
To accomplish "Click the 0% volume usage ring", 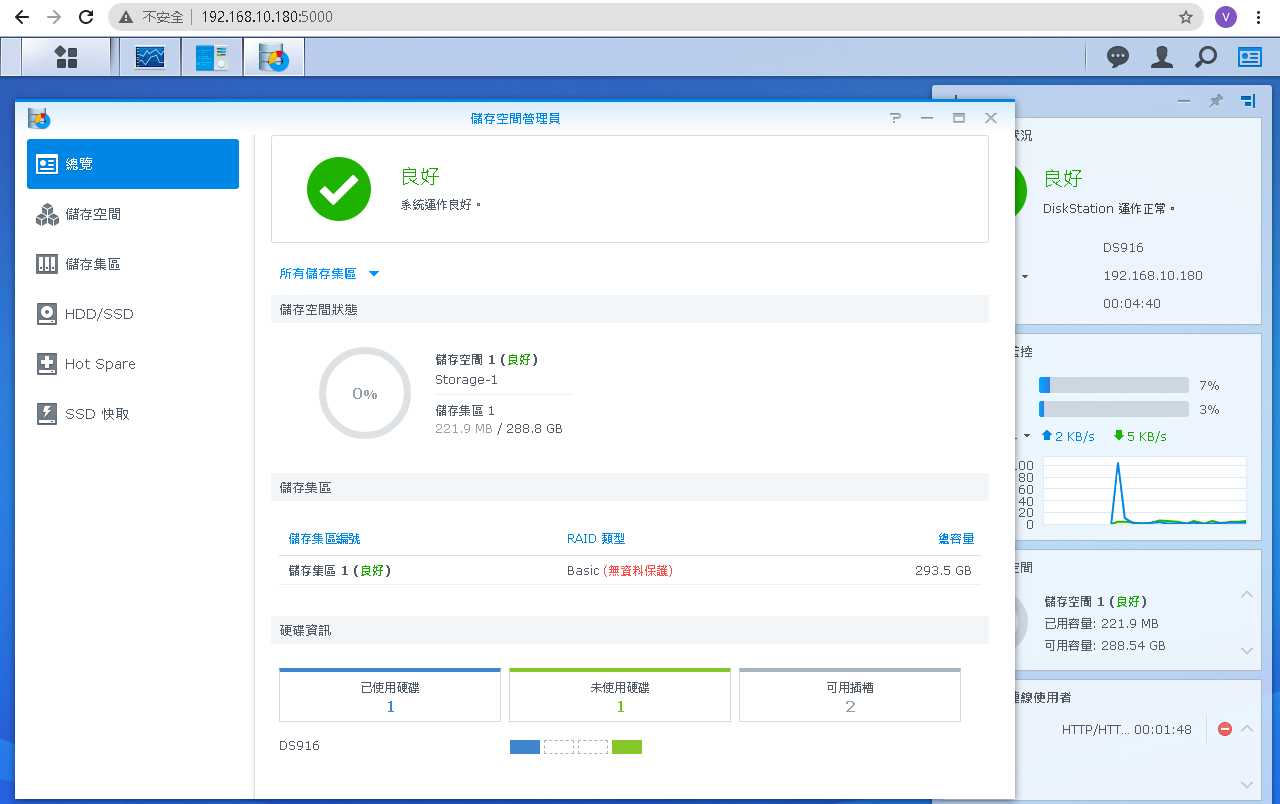I will 365,393.
